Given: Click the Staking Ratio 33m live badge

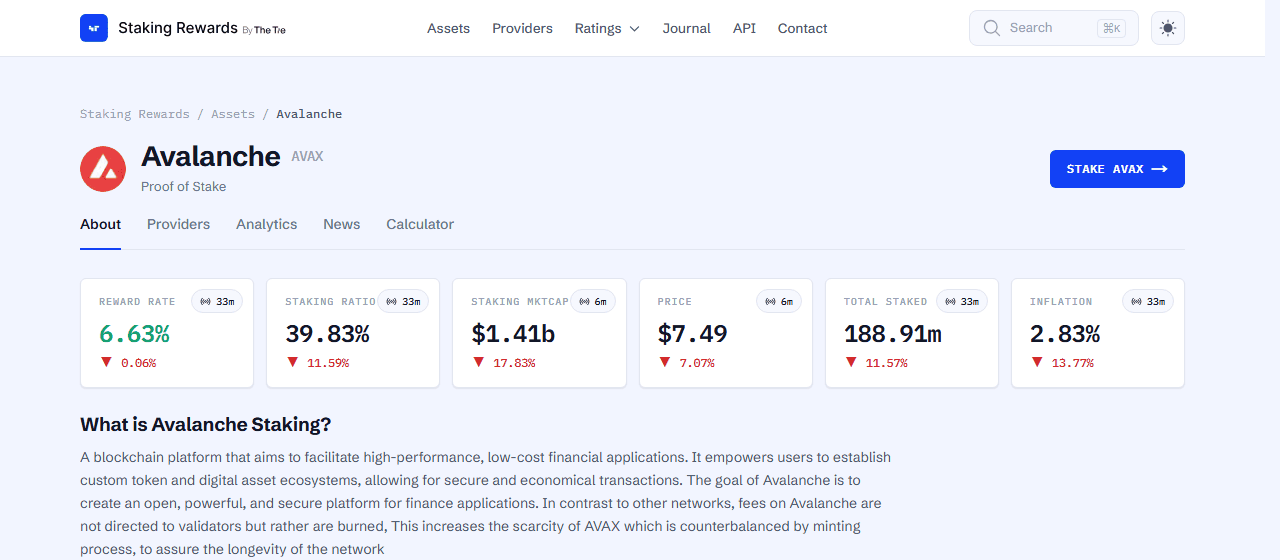Looking at the screenshot, I should 403,301.
